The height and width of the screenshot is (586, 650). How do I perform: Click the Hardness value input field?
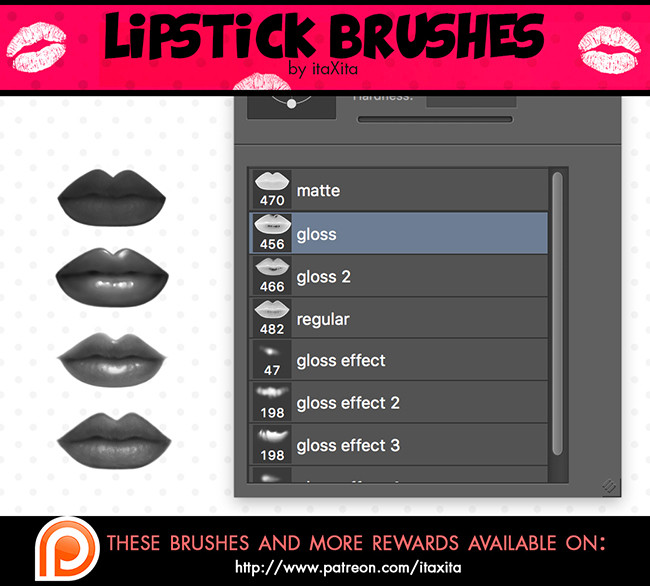(x=471, y=102)
